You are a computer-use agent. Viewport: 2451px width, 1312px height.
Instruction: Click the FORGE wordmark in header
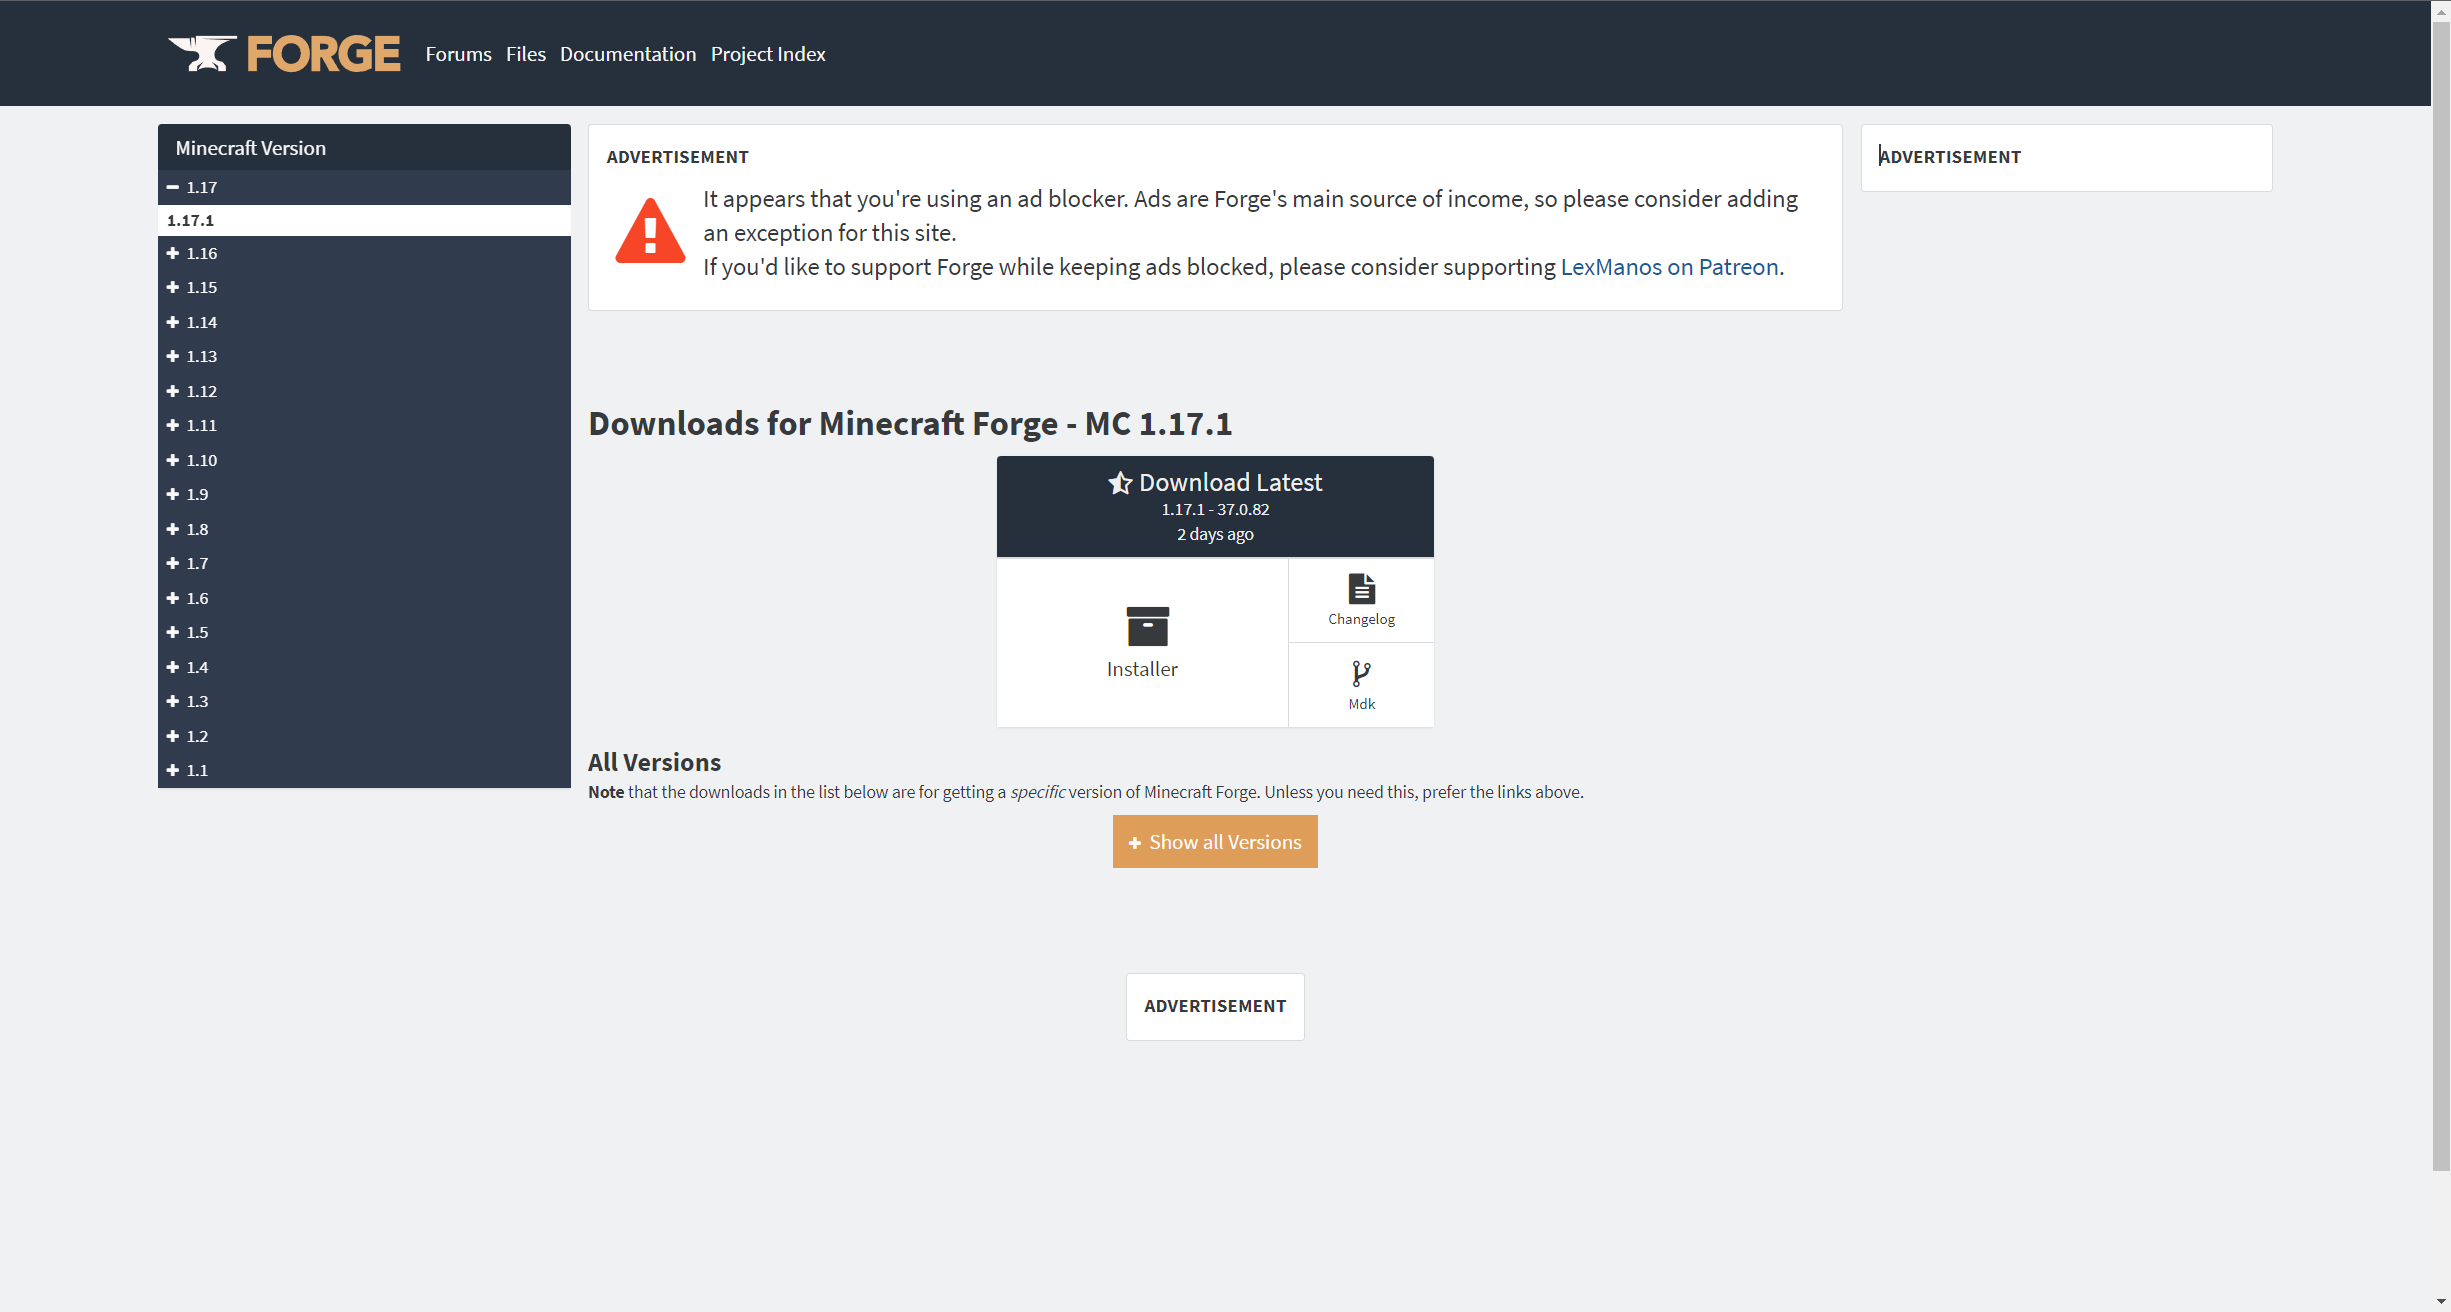323,54
